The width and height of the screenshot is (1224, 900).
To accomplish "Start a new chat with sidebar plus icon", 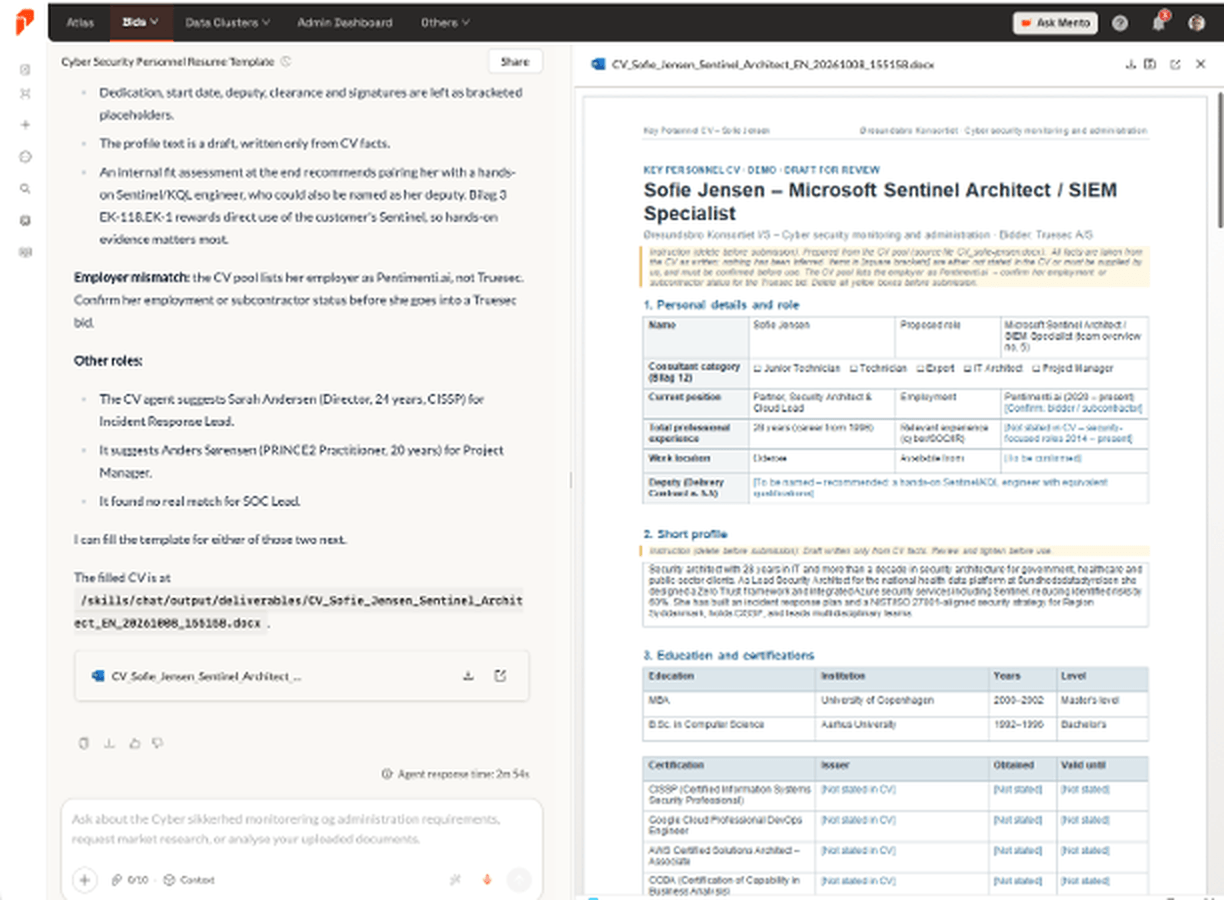I will pyautogui.click(x=25, y=125).
